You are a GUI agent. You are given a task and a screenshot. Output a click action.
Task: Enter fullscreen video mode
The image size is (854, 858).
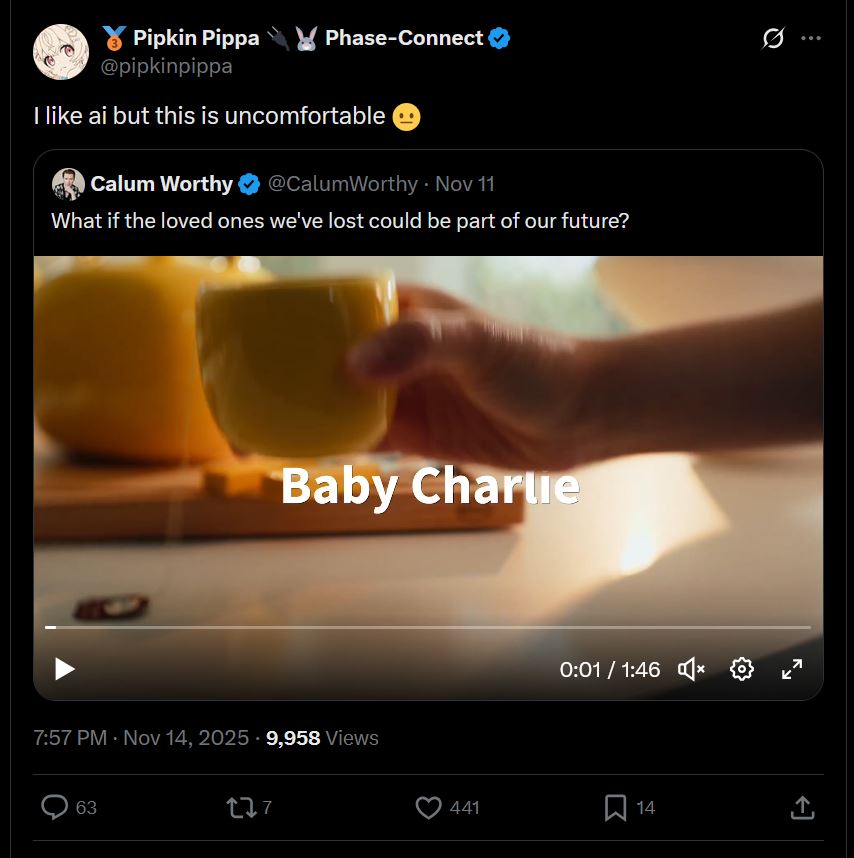[x=791, y=669]
